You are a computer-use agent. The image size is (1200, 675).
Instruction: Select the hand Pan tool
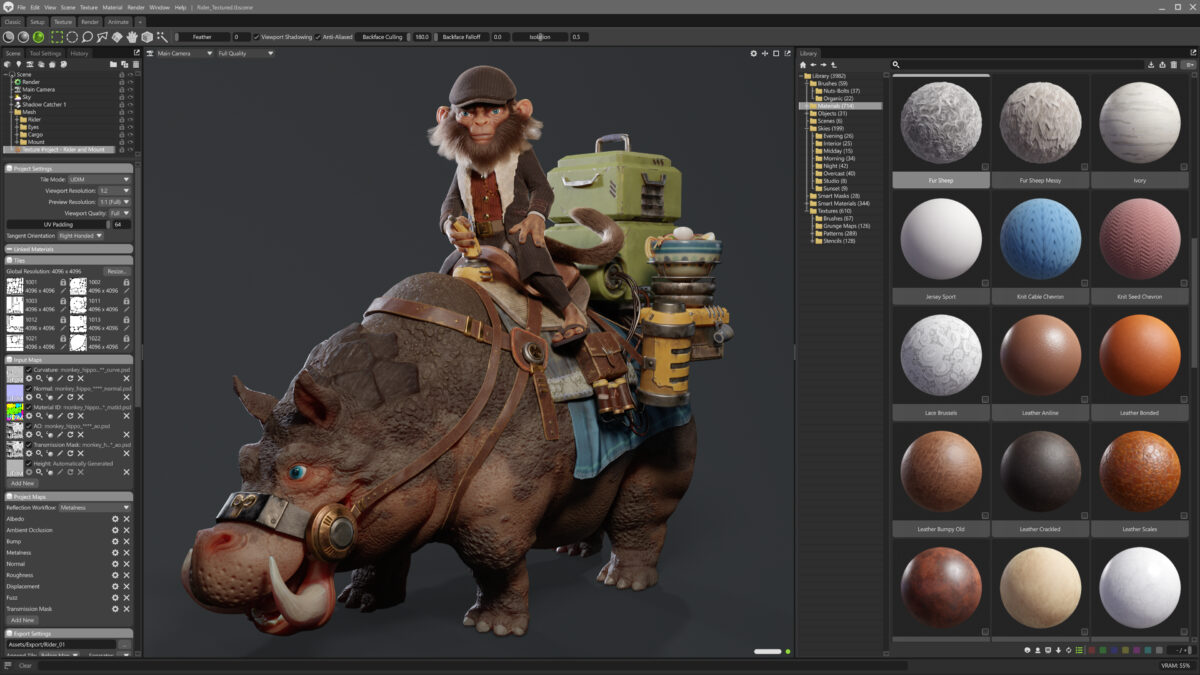pos(131,37)
